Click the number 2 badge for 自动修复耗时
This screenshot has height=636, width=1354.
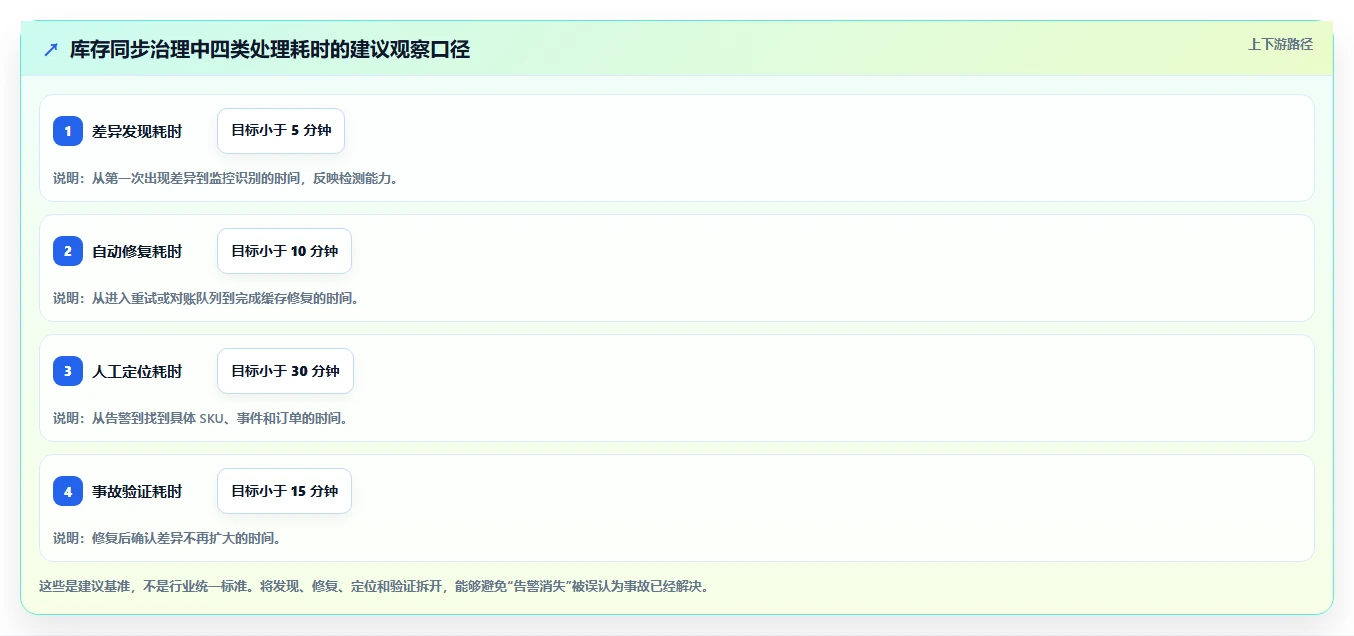68,251
